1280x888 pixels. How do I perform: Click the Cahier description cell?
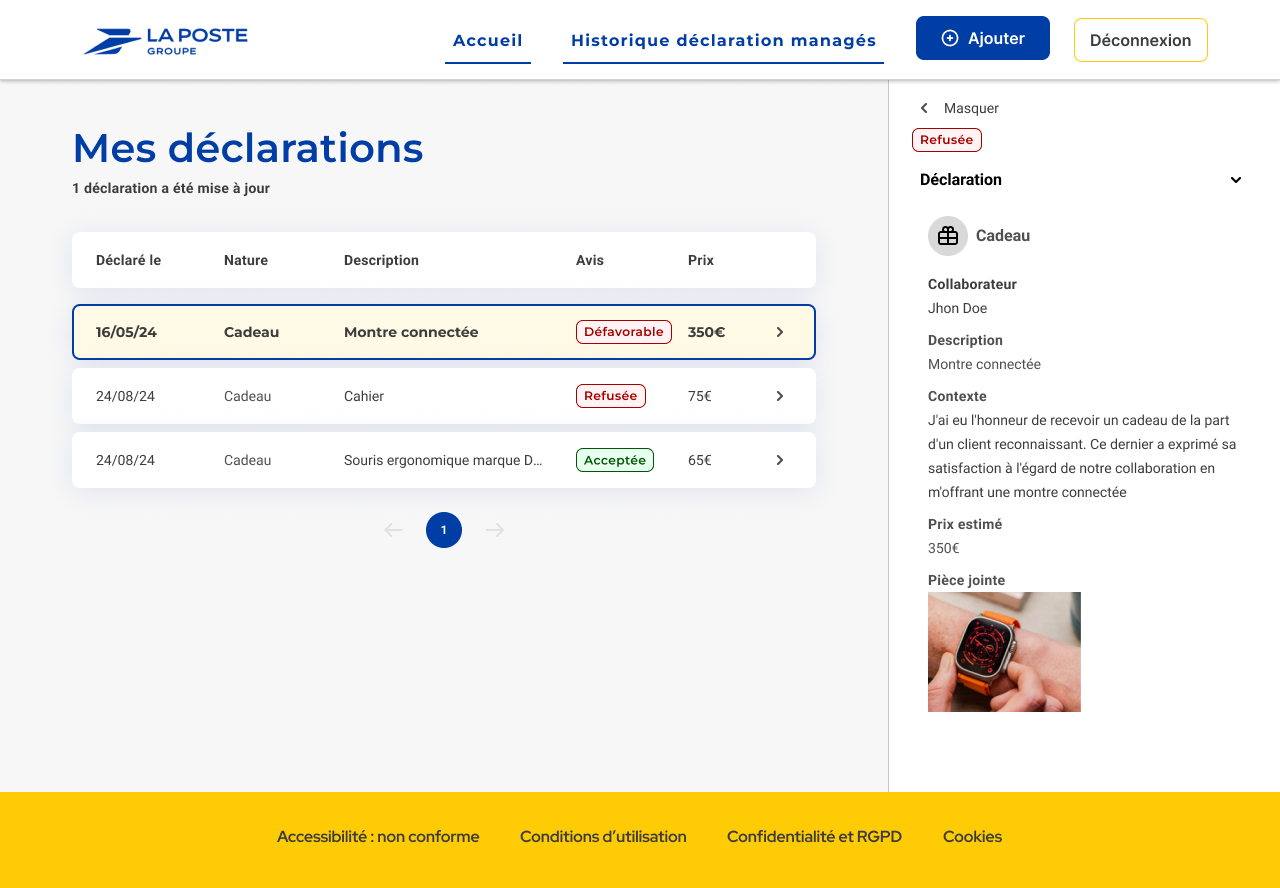click(364, 396)
